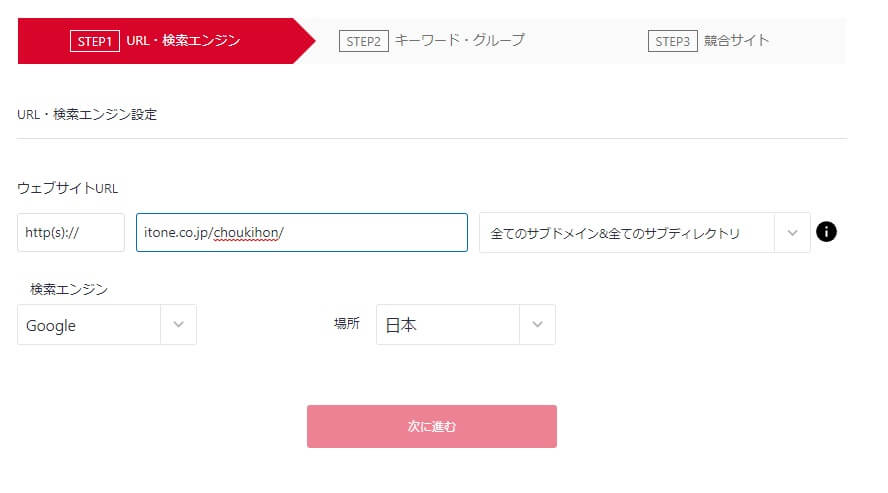Click the STEP1 badge label

95,41
